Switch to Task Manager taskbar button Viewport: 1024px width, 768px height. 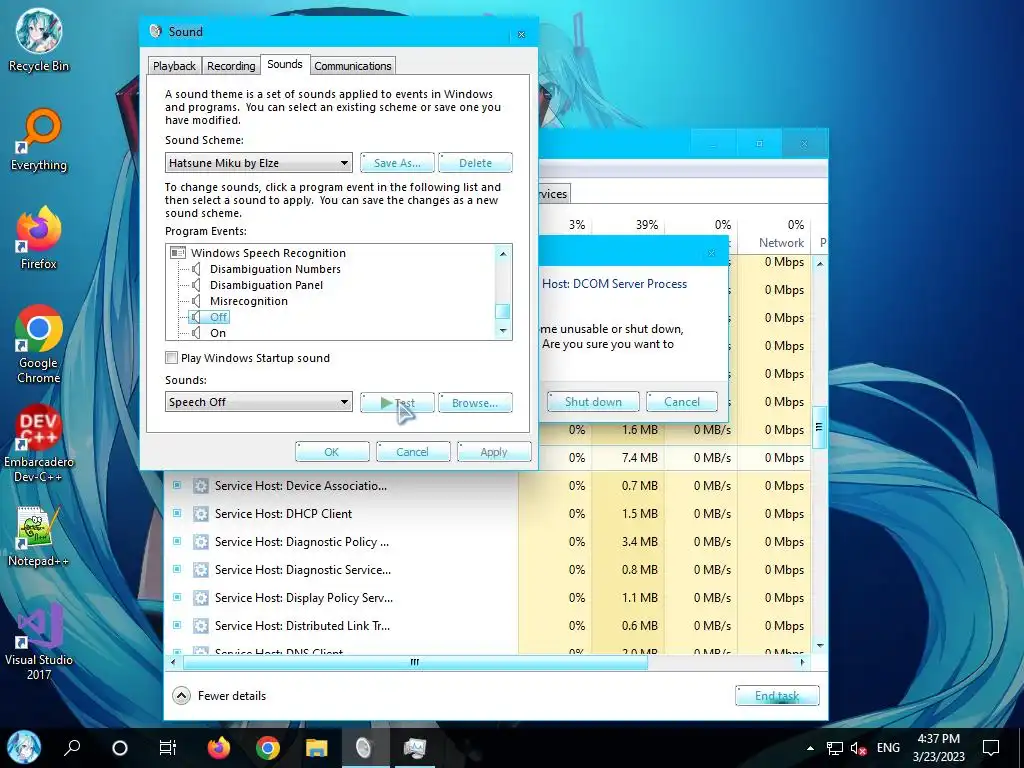coord(414,748)
